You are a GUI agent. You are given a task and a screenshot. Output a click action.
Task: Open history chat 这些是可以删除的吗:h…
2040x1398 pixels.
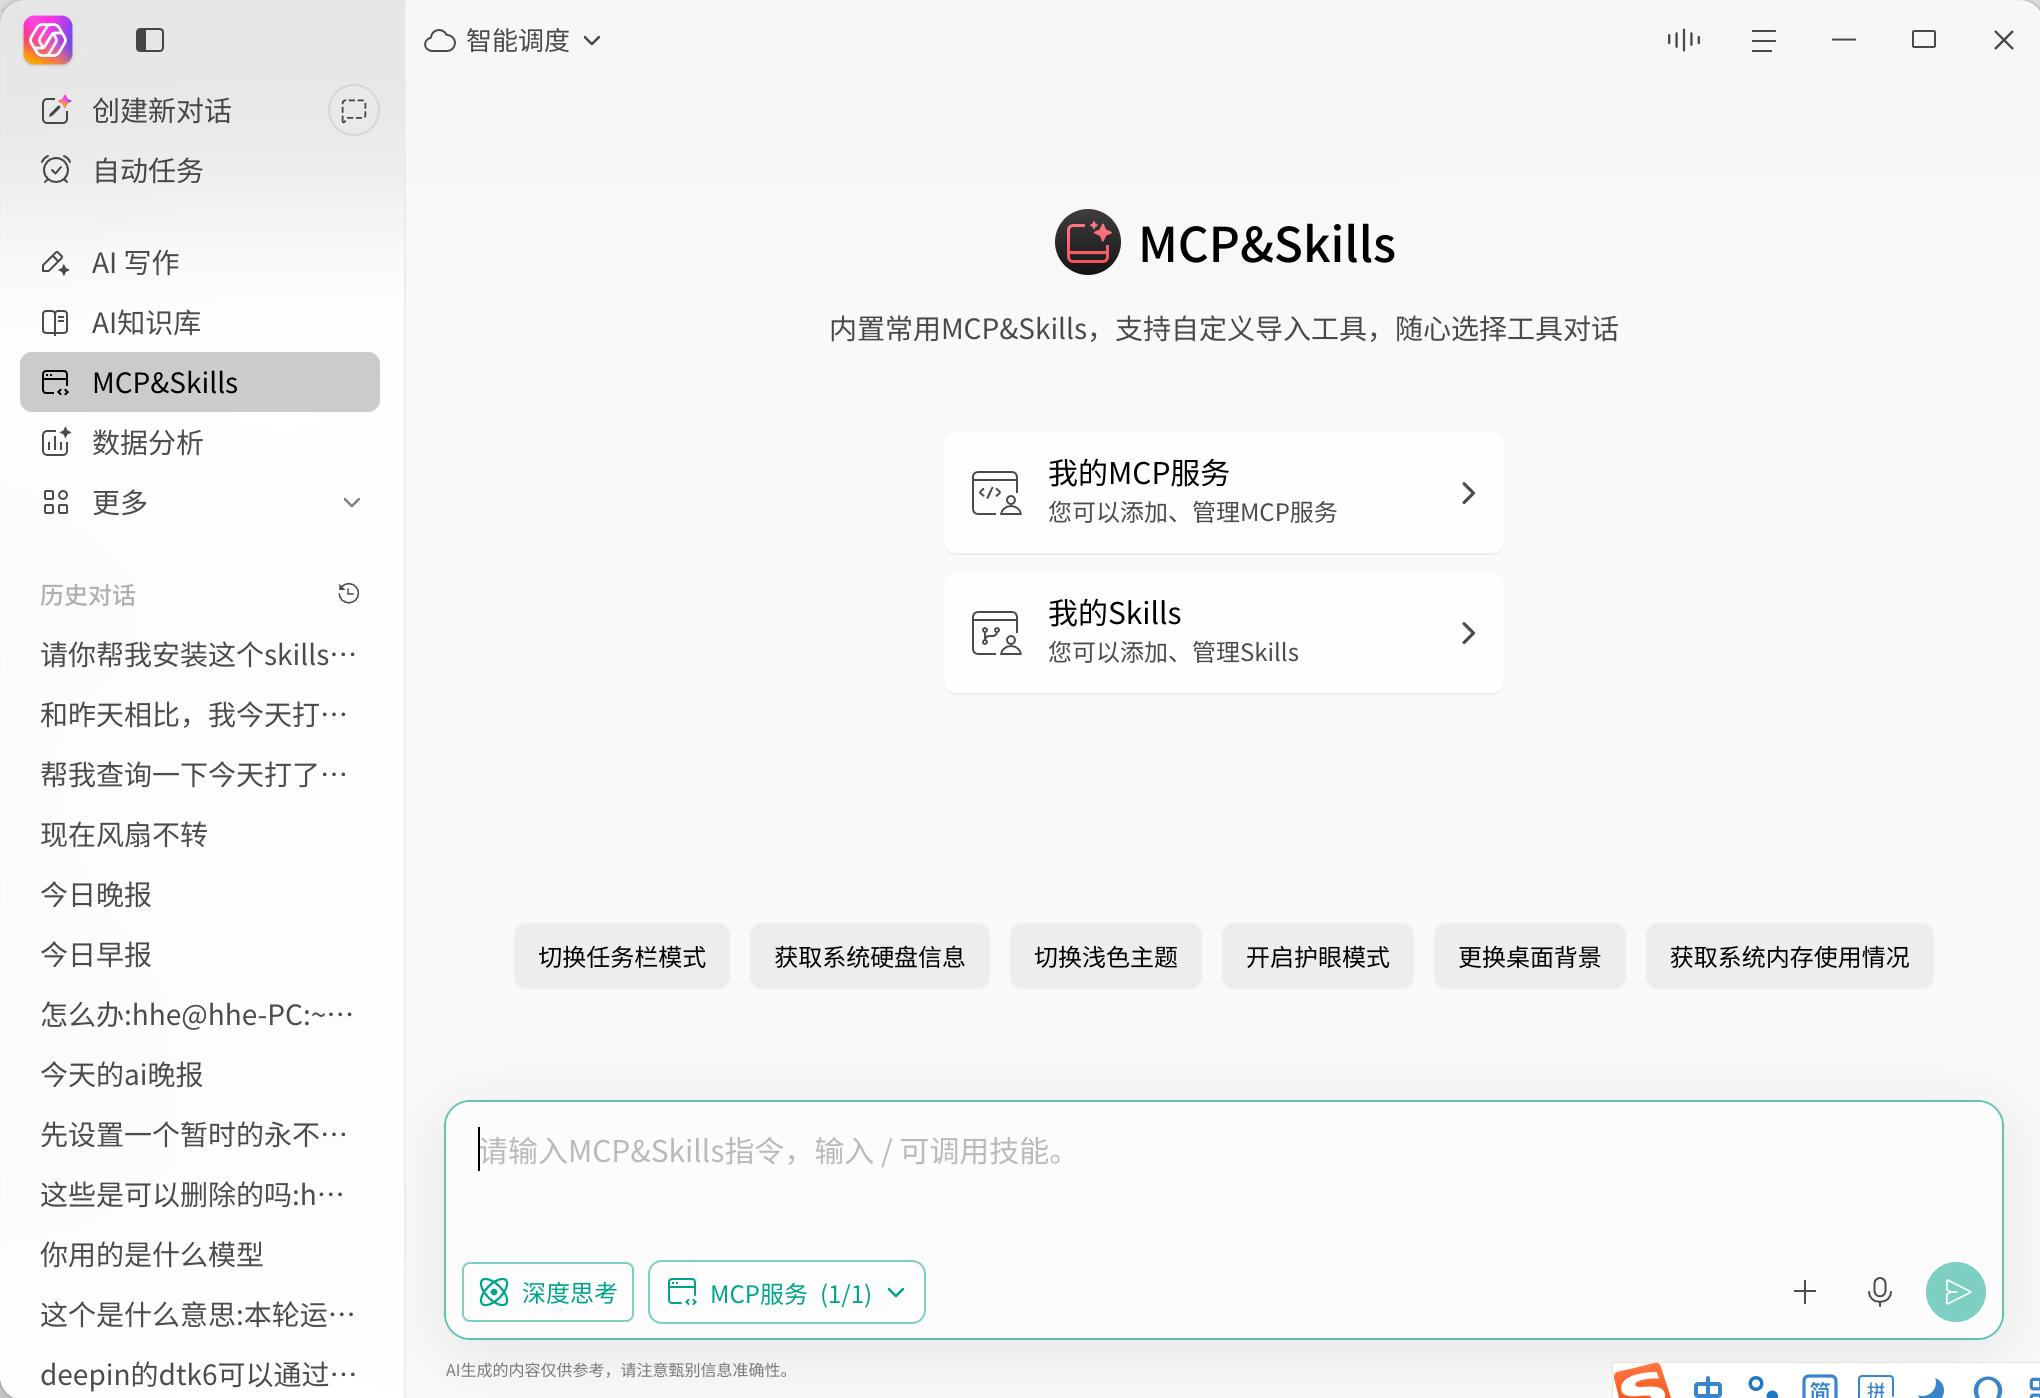click(200, 1194)
